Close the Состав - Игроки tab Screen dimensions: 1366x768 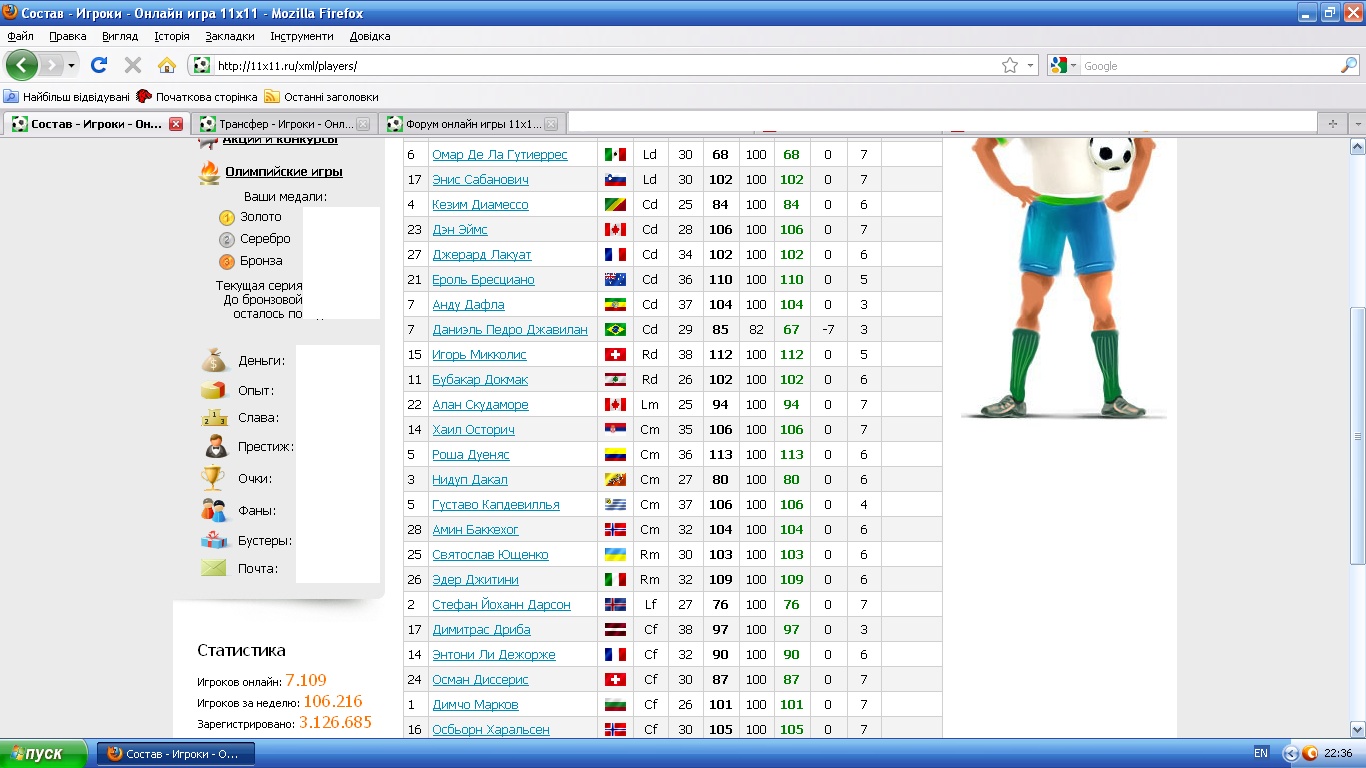click(x=176, y=124)
